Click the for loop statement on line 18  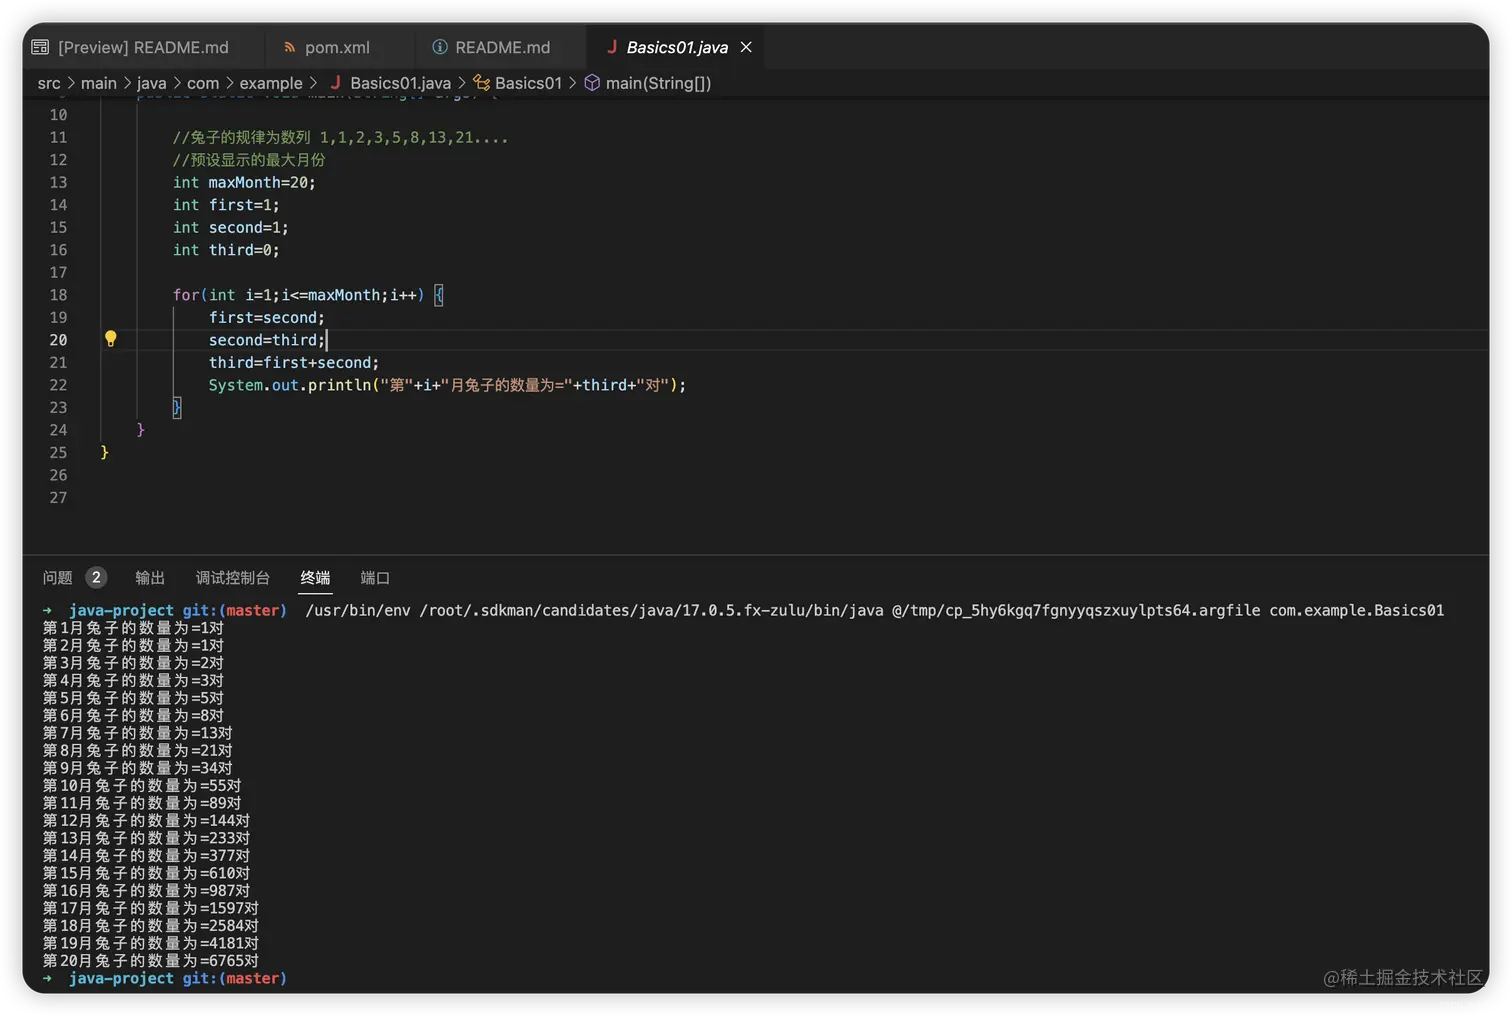[x=308, y=295]
